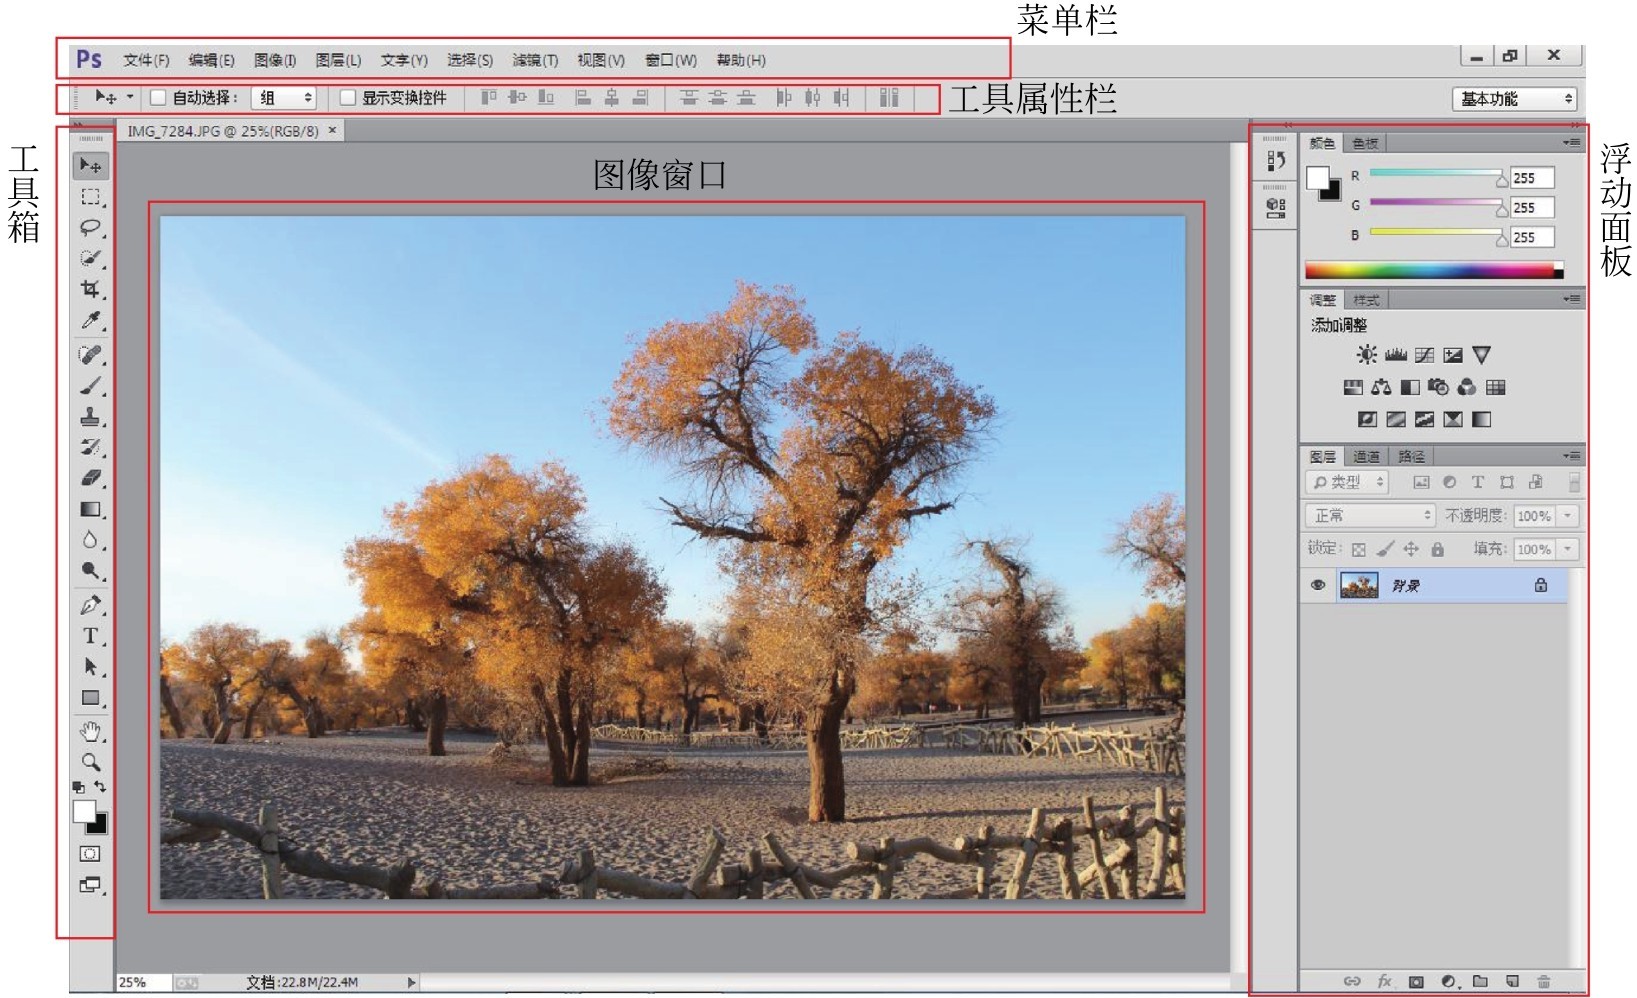Select the Dodge tool

click(x=91, y=571)
